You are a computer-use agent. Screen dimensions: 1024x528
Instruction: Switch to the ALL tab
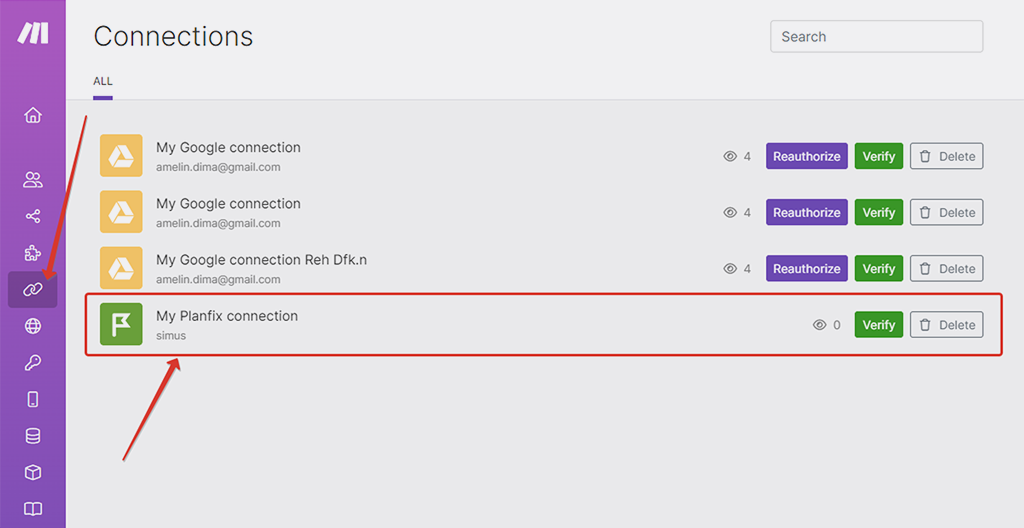103,82
